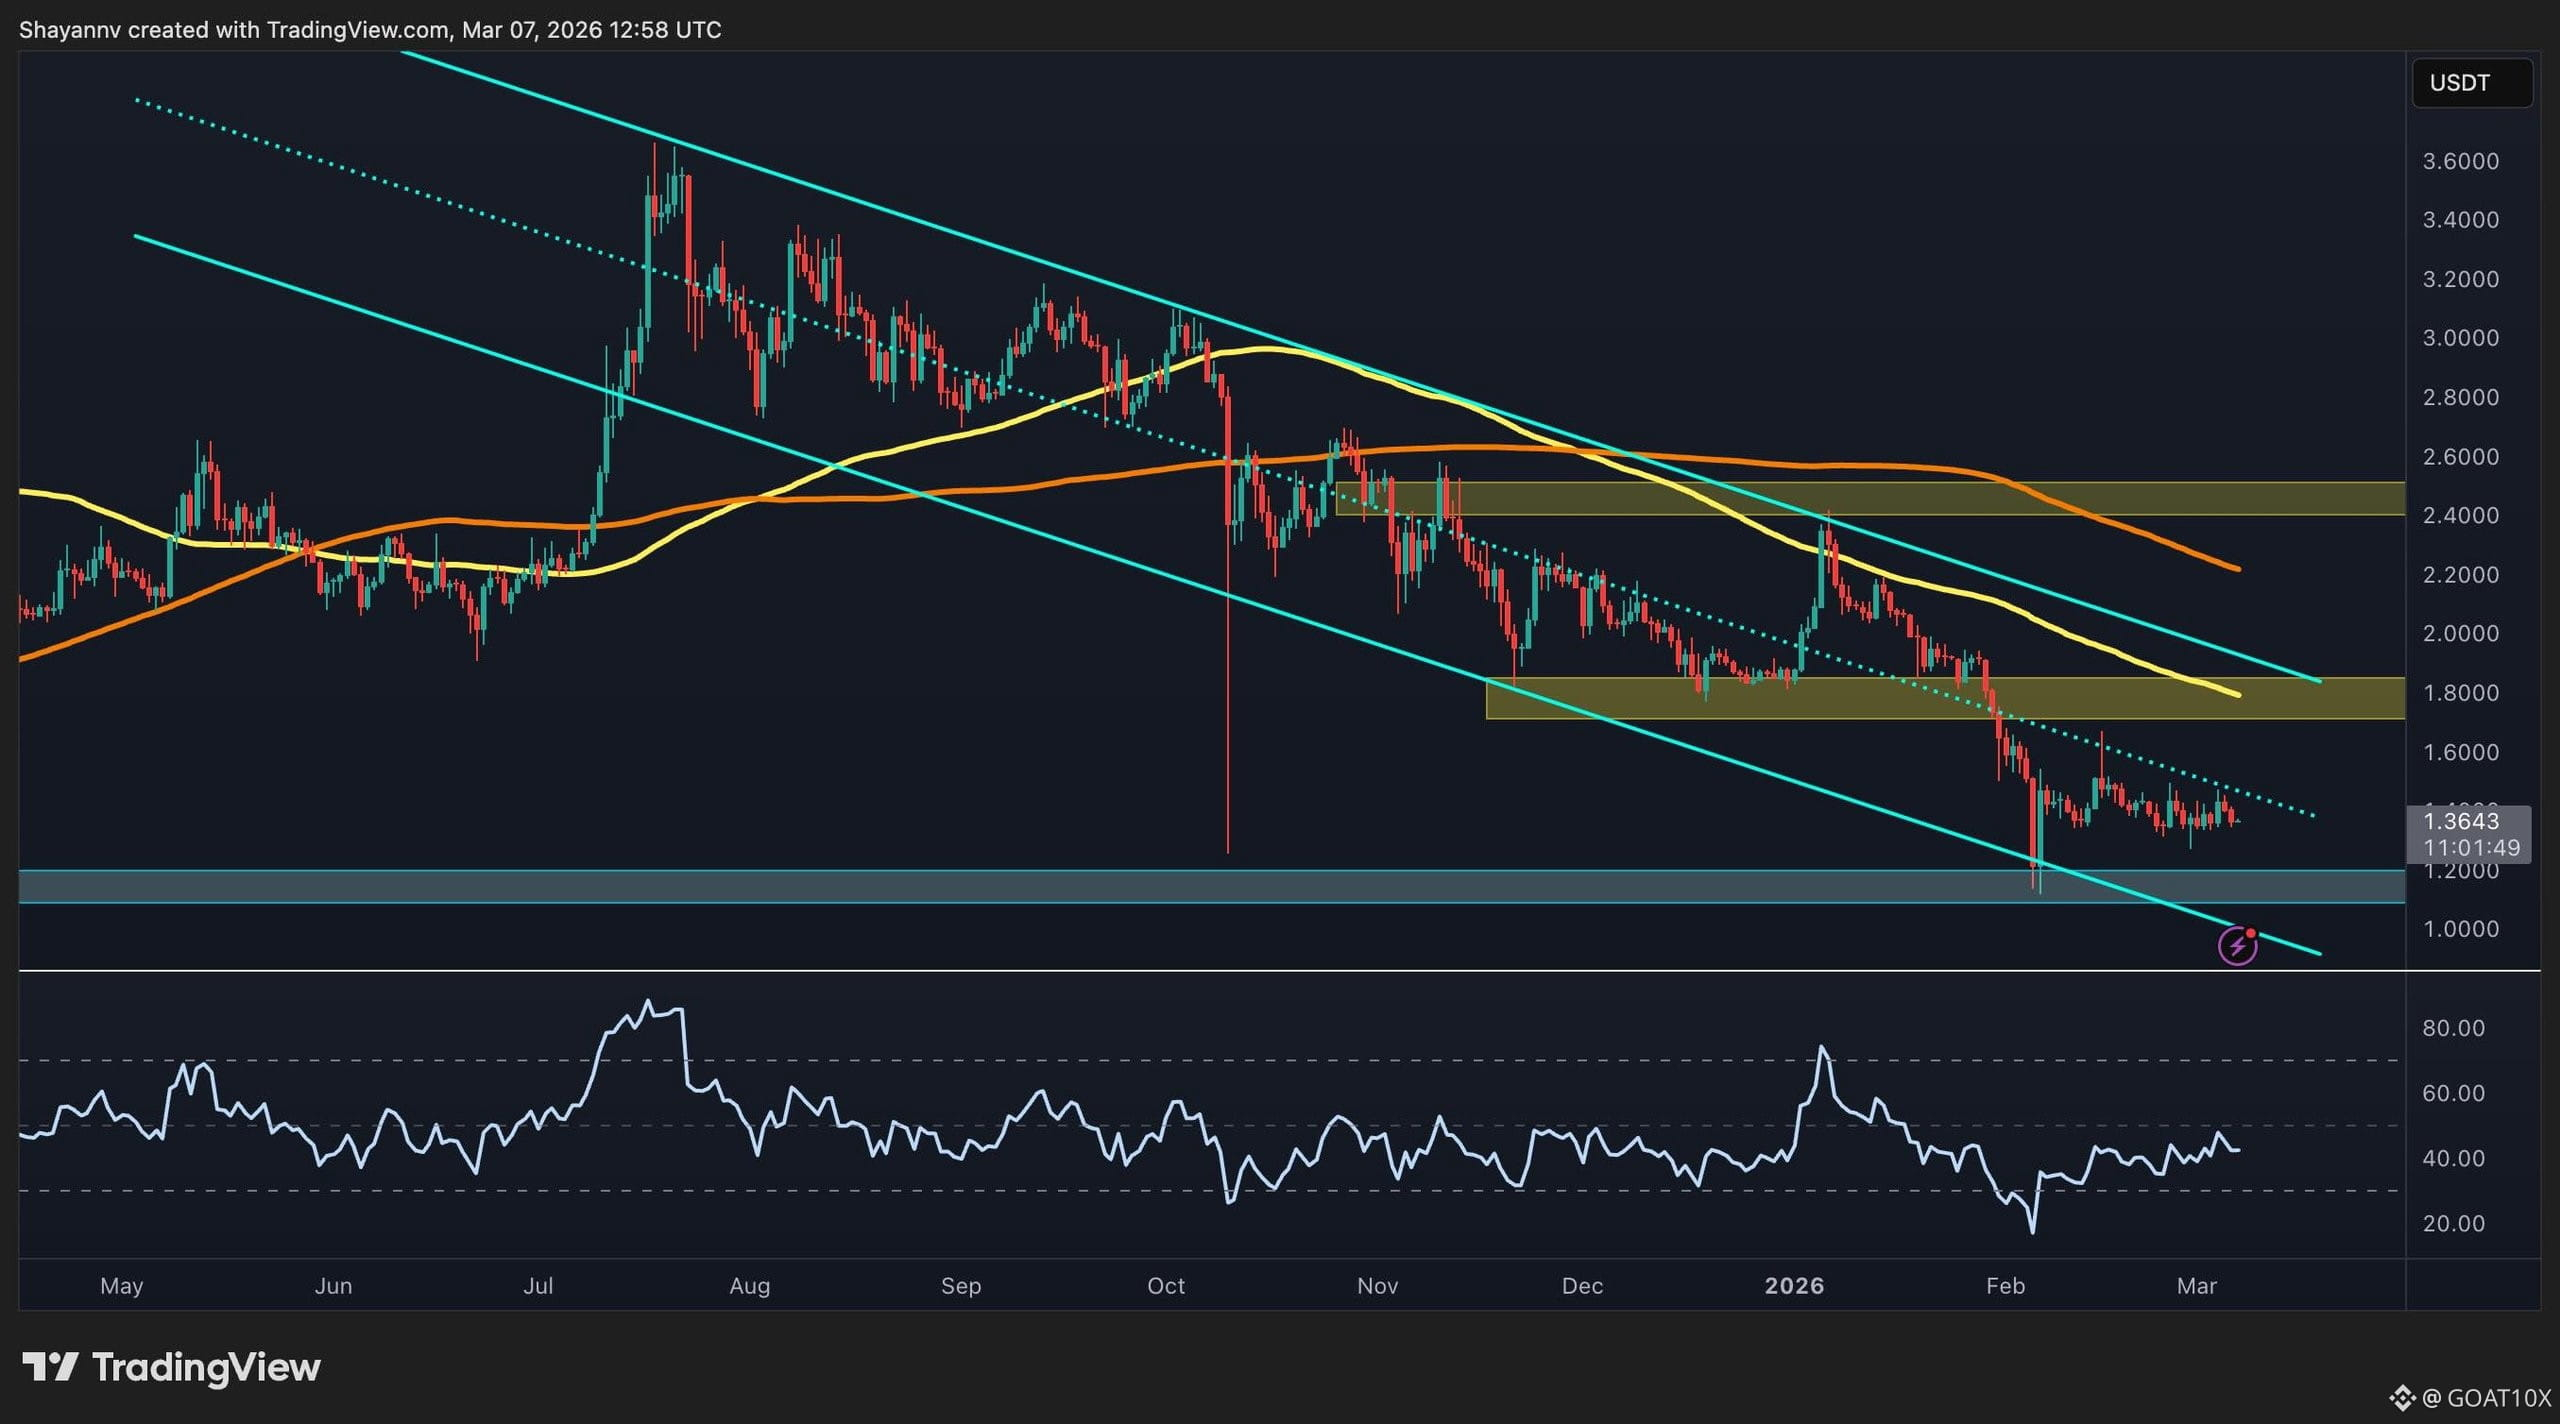Click the Jul label on time axis
The width and height of the screenshot is (2560, 1424).
(538, 1286)
